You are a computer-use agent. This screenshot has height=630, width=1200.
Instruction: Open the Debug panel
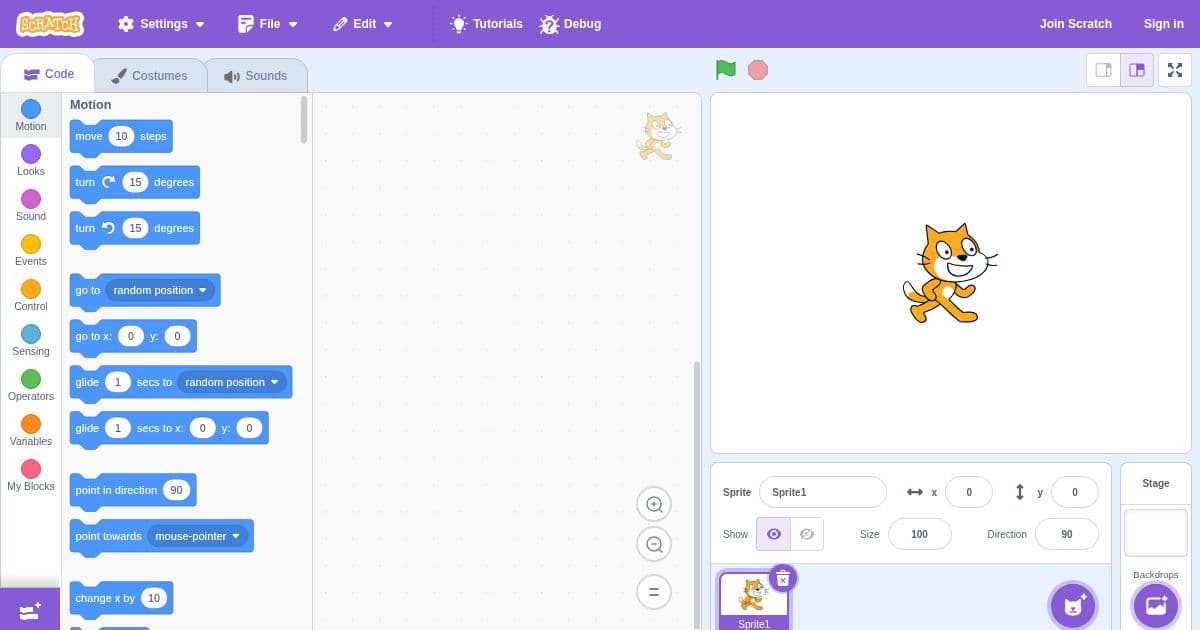(570, 24)
